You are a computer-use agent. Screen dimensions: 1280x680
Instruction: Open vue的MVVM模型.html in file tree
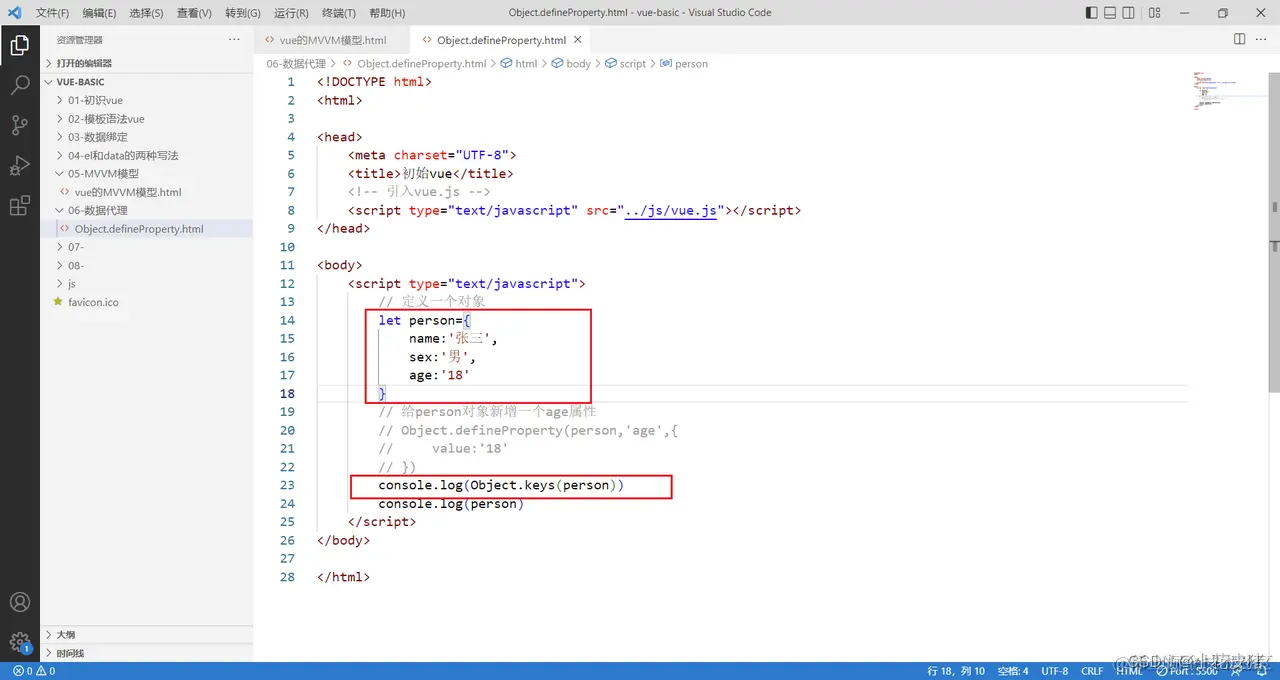tap(147, 192)
